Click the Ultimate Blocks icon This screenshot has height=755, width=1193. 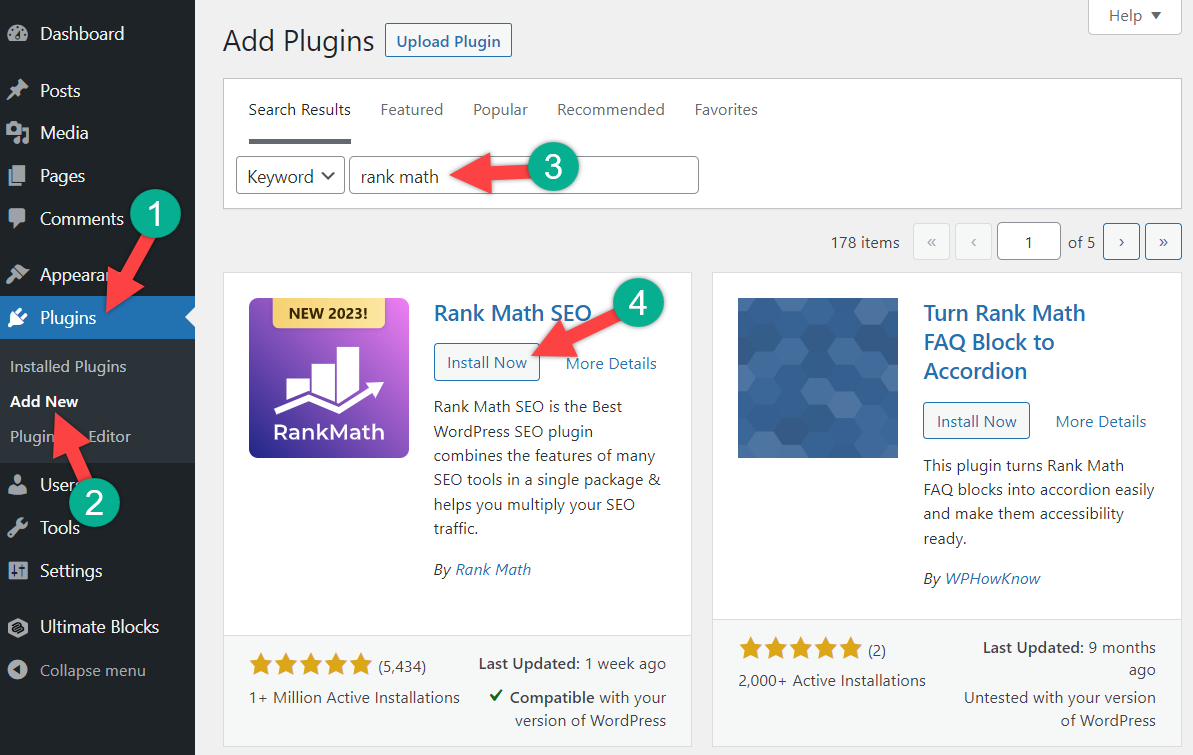coord(17,627)
